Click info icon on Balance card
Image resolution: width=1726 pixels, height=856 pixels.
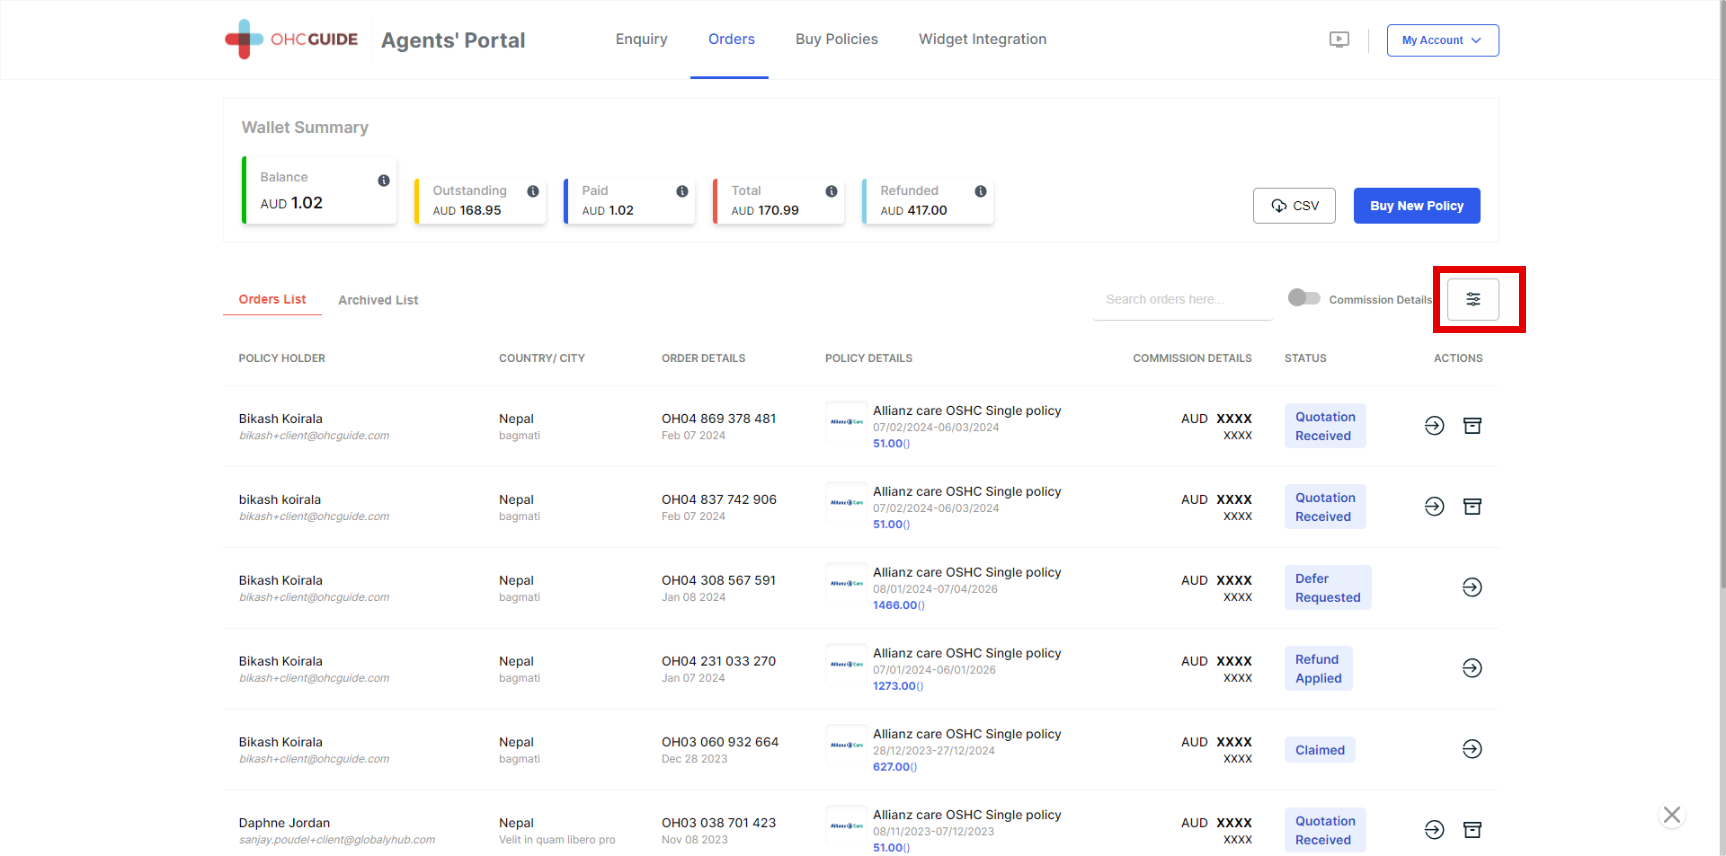[x=383, y=180]
